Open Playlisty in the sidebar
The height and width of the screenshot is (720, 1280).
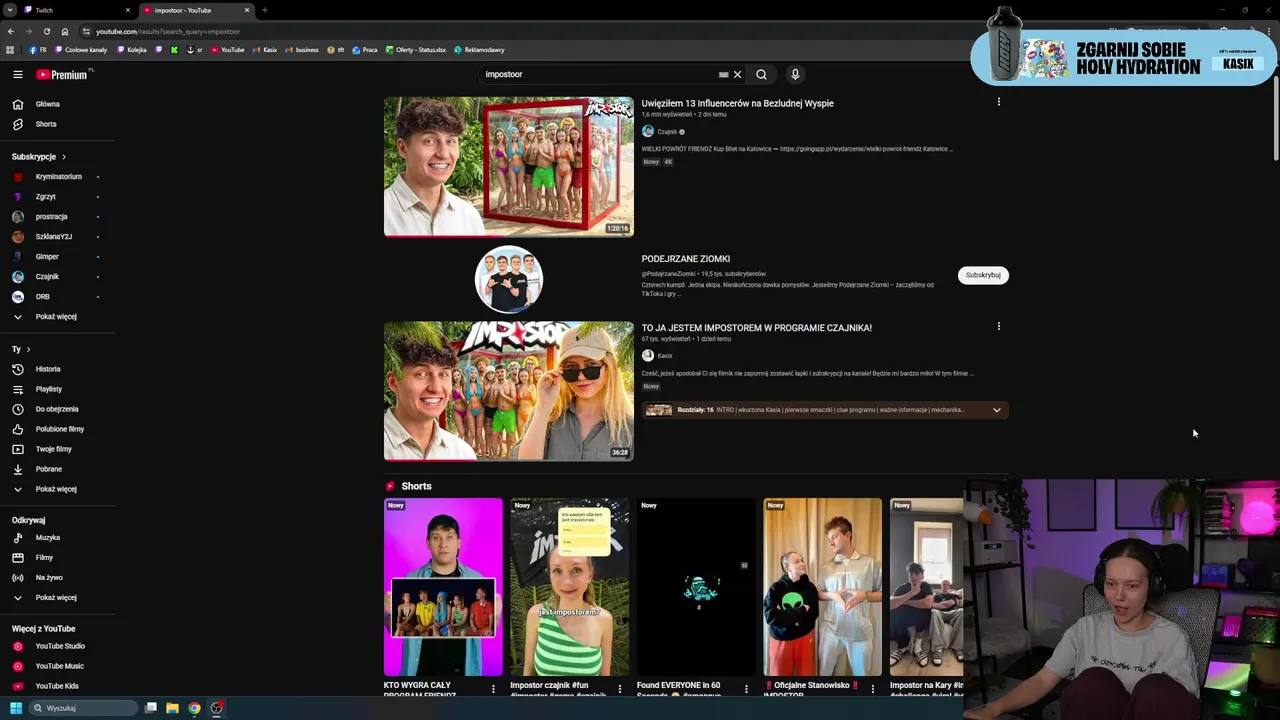coord(48,389)
